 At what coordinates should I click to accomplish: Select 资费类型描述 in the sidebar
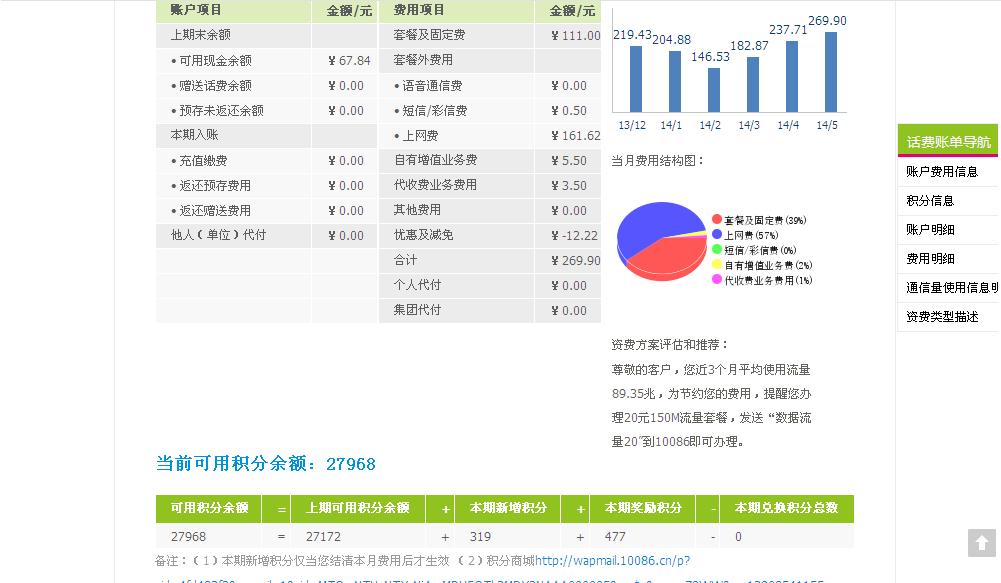coord(942,317)
